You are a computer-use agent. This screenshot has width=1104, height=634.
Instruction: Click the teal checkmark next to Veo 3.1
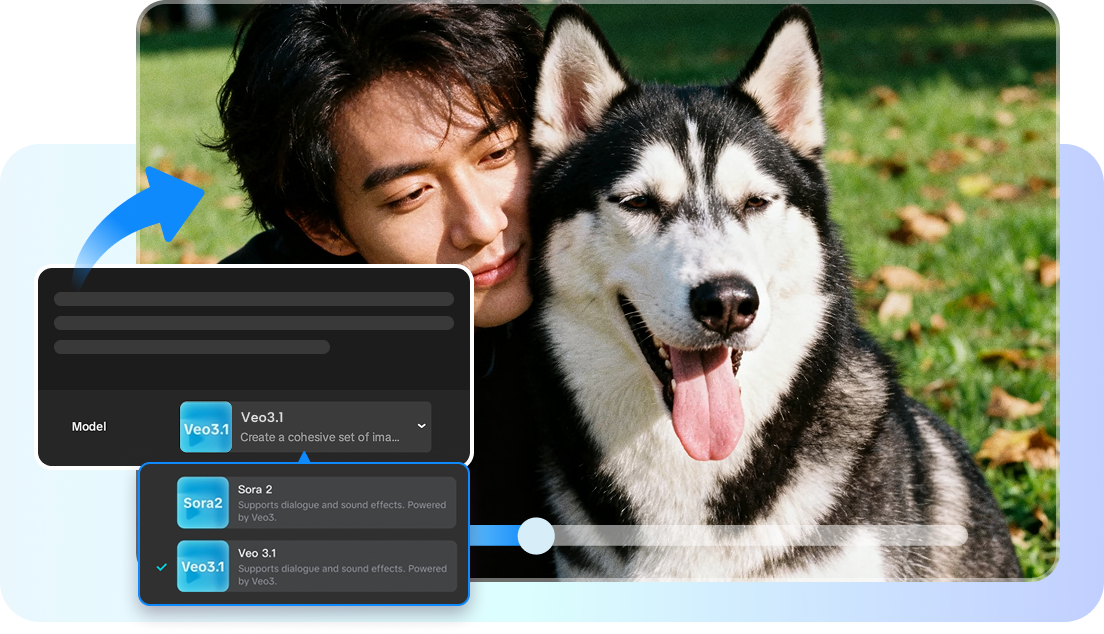coord(161,566)
